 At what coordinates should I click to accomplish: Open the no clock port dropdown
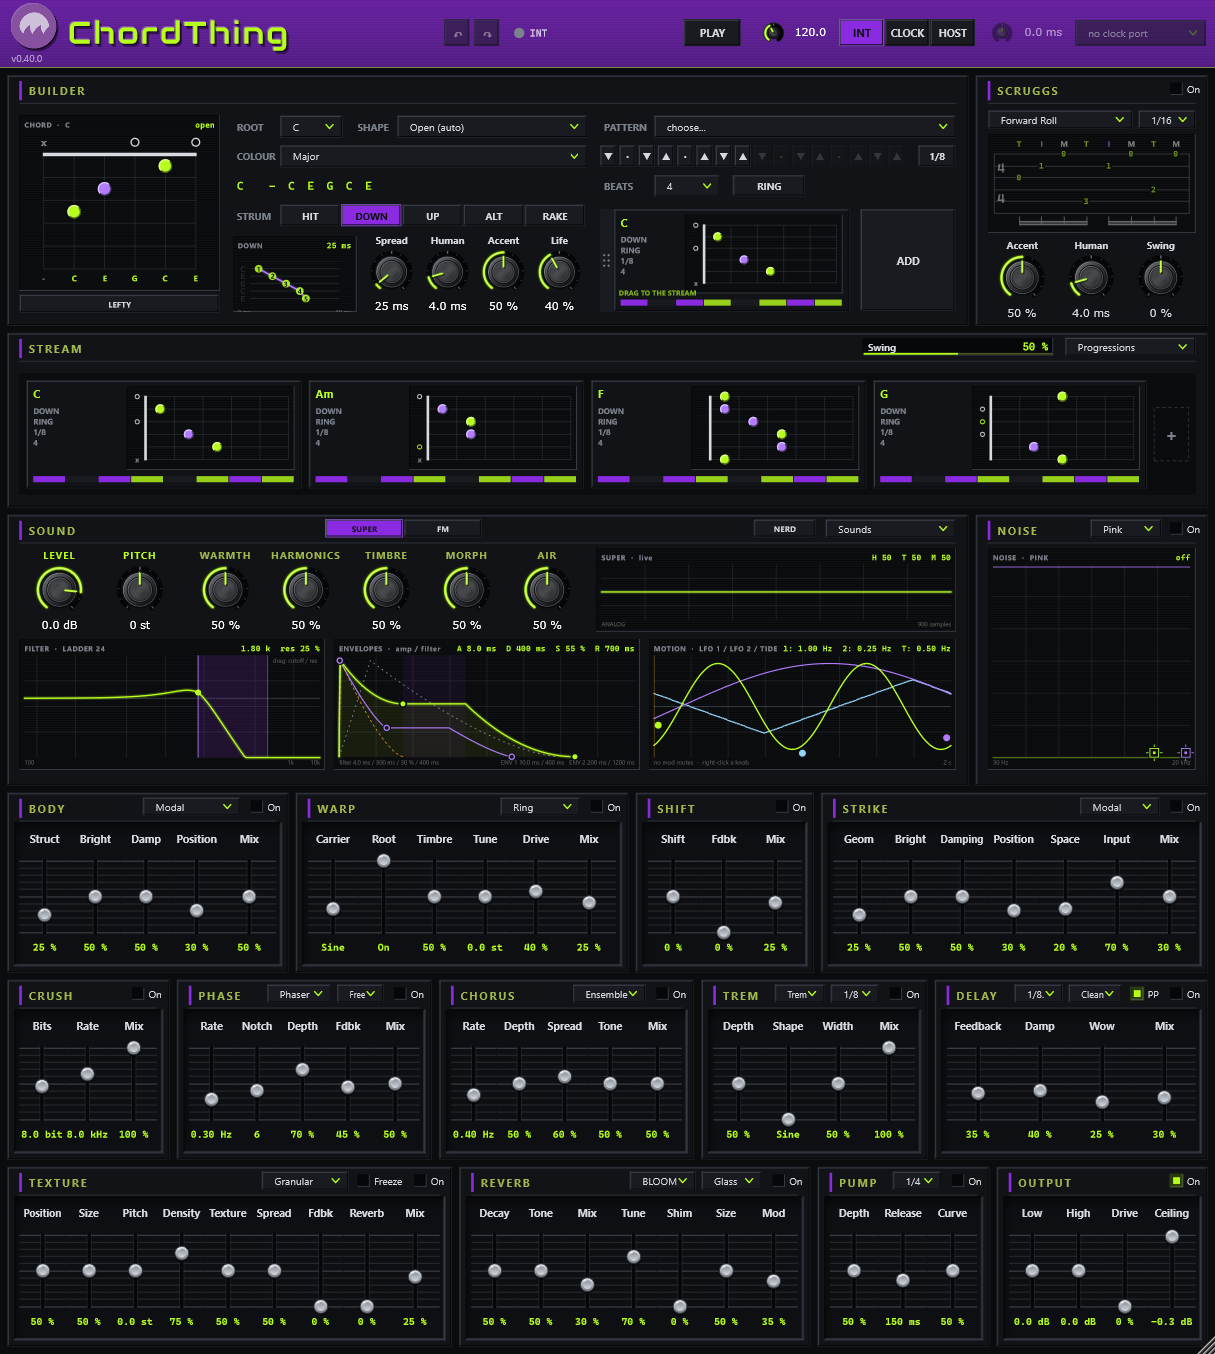click(1140, 33)
